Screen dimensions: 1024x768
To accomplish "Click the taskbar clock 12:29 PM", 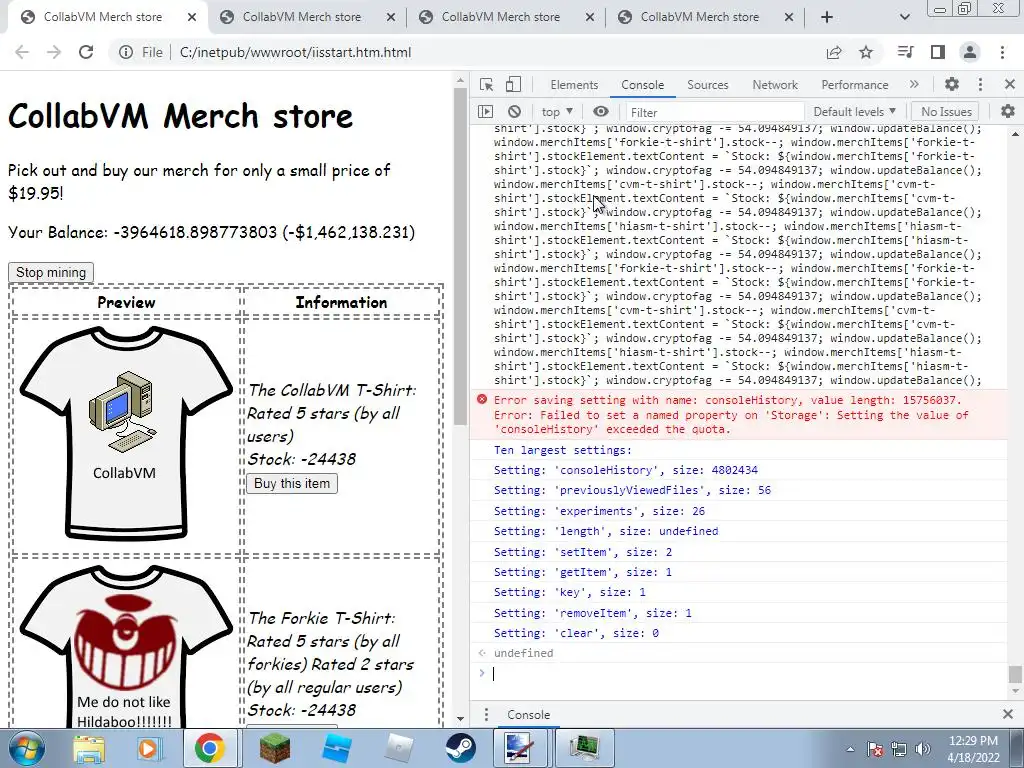I will tap(973, 741).
